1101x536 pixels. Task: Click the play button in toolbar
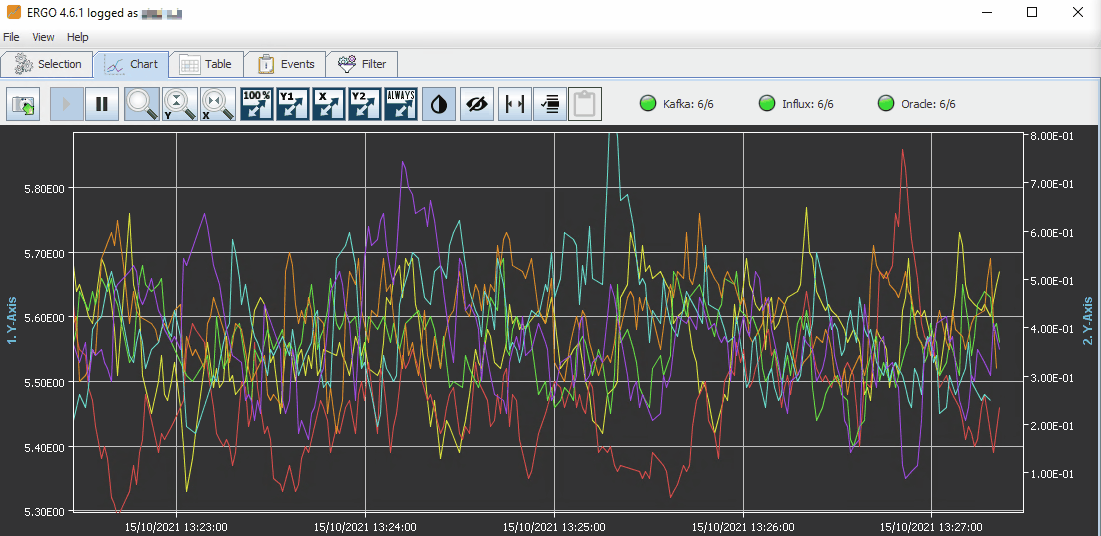pos(67,104)
